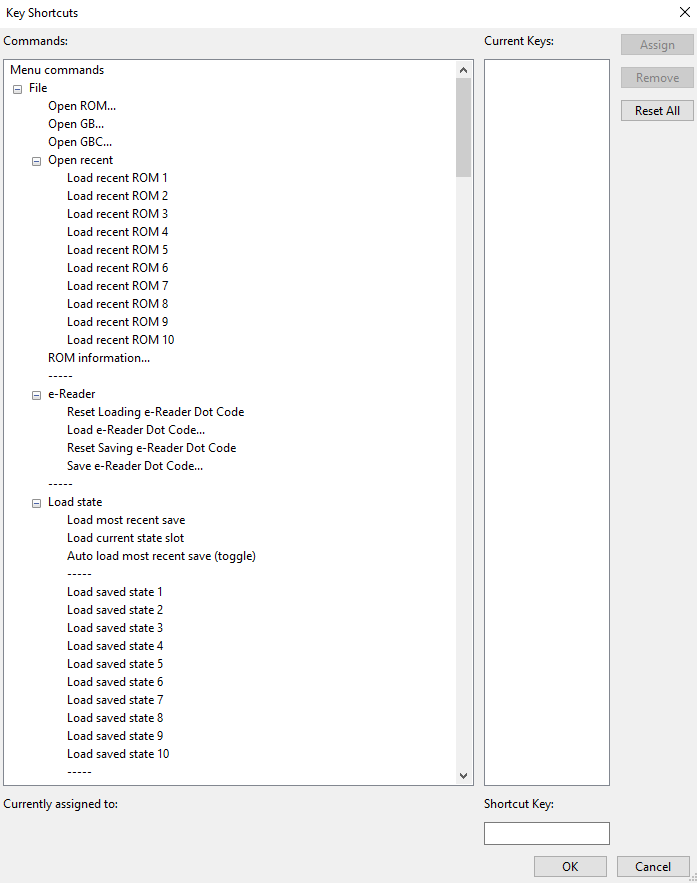The image size is (697, 883).
Task: Select Load saved state 10
Action: tap(118, 755)
